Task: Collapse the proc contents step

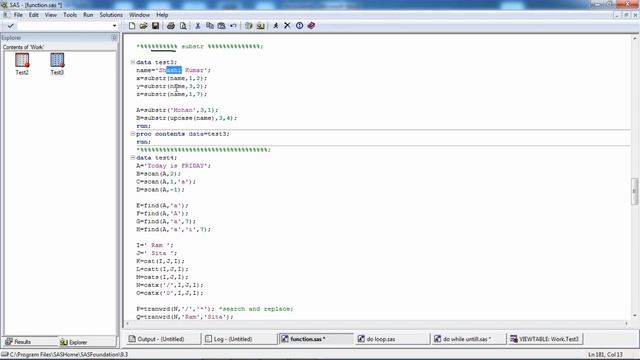Action: pos(132,133)
